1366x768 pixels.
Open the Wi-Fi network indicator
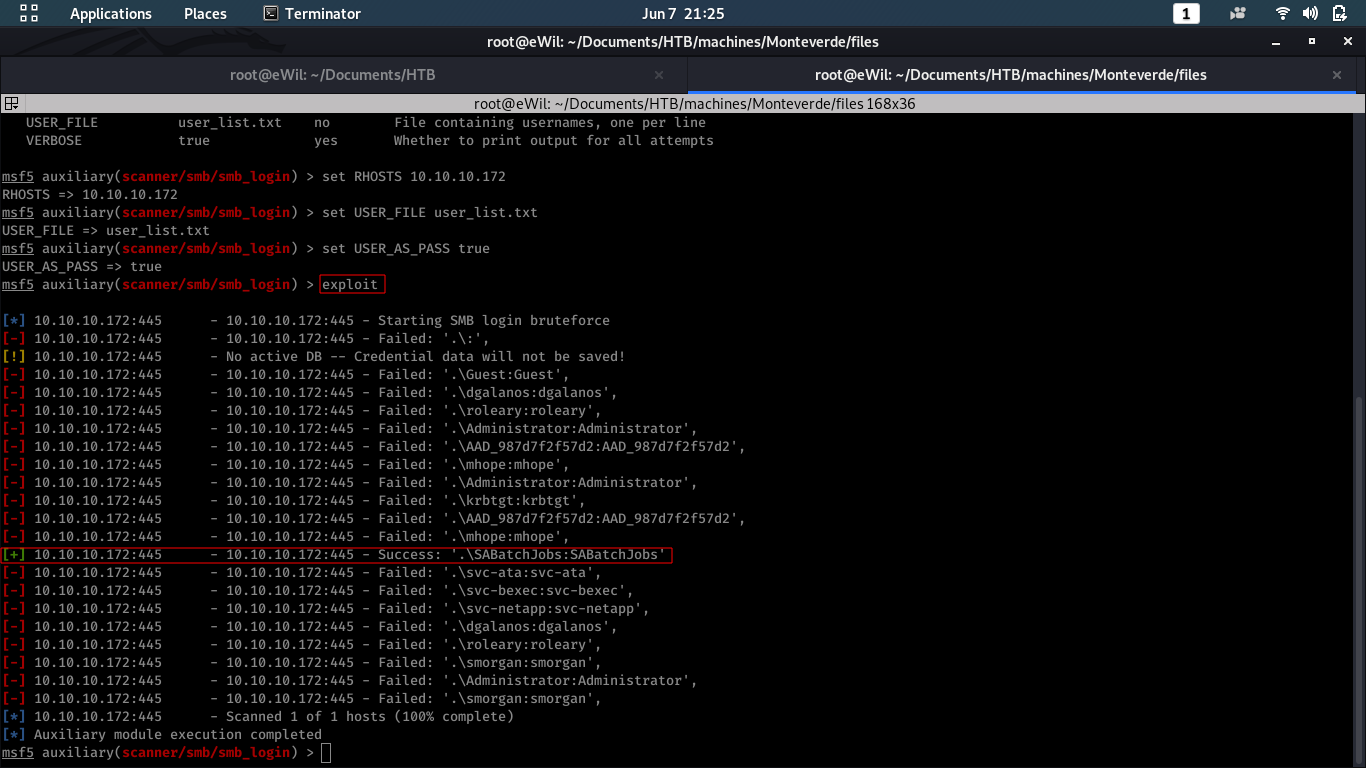coord(1283,13)
